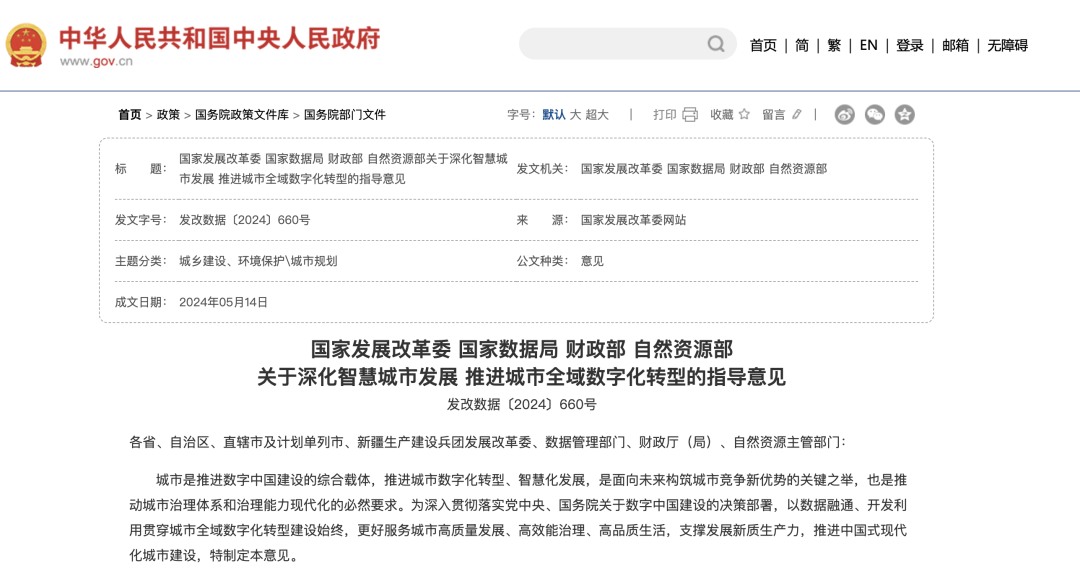Go to 政策 in the breadcrumb
Screen dimensions: 1080x579
(168, 115)
